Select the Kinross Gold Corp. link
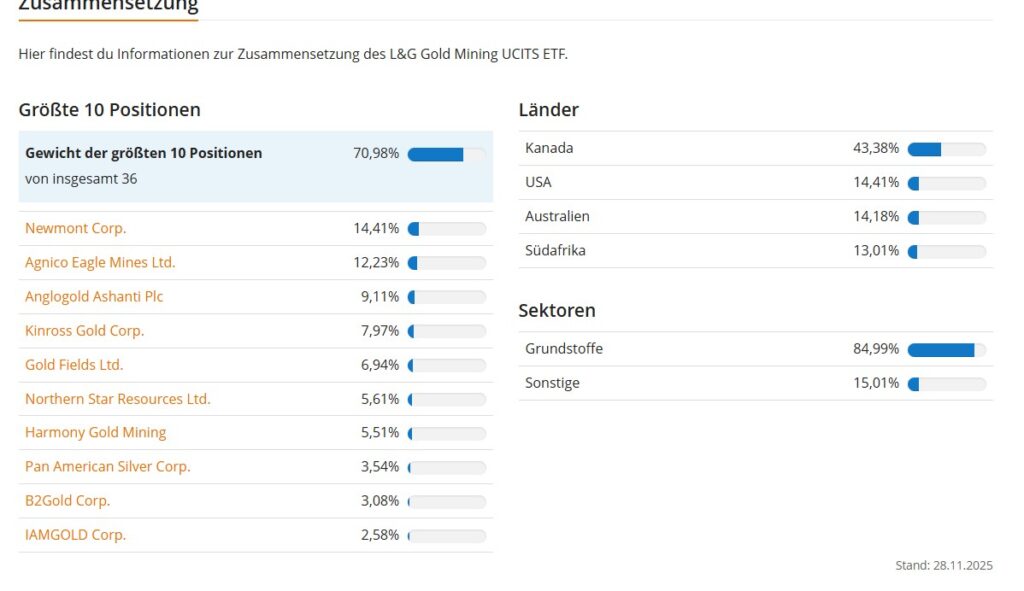 (85, 330)
